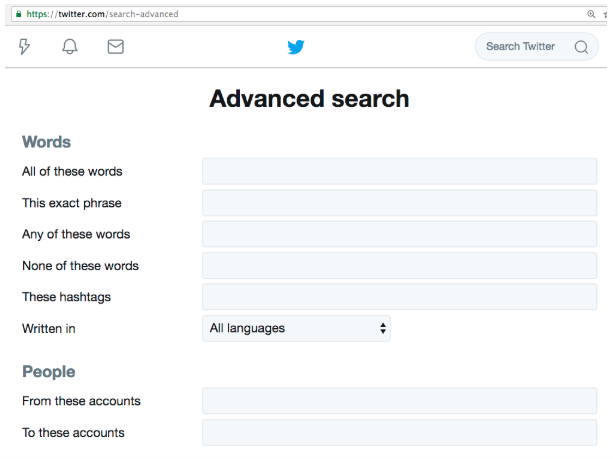Click the 'These hashtags' label
The width and height of the screenshot is (613, 459).
tap(66, 297)
